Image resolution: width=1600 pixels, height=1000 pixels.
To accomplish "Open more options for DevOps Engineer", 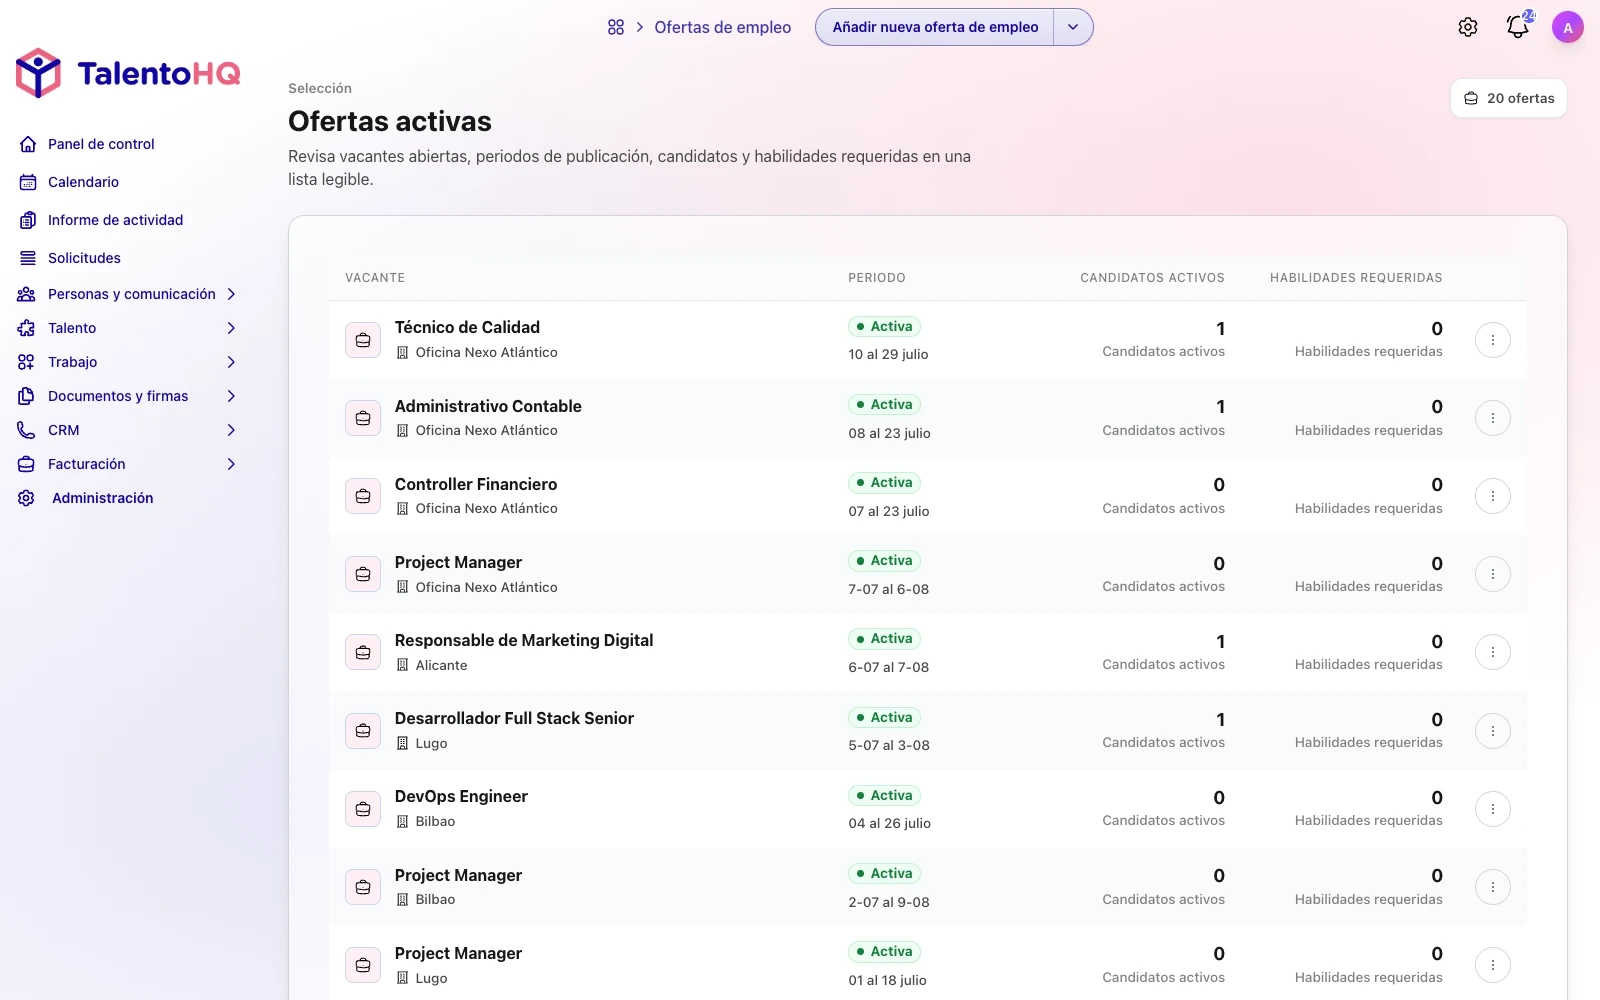I will tap(1493, 809).
